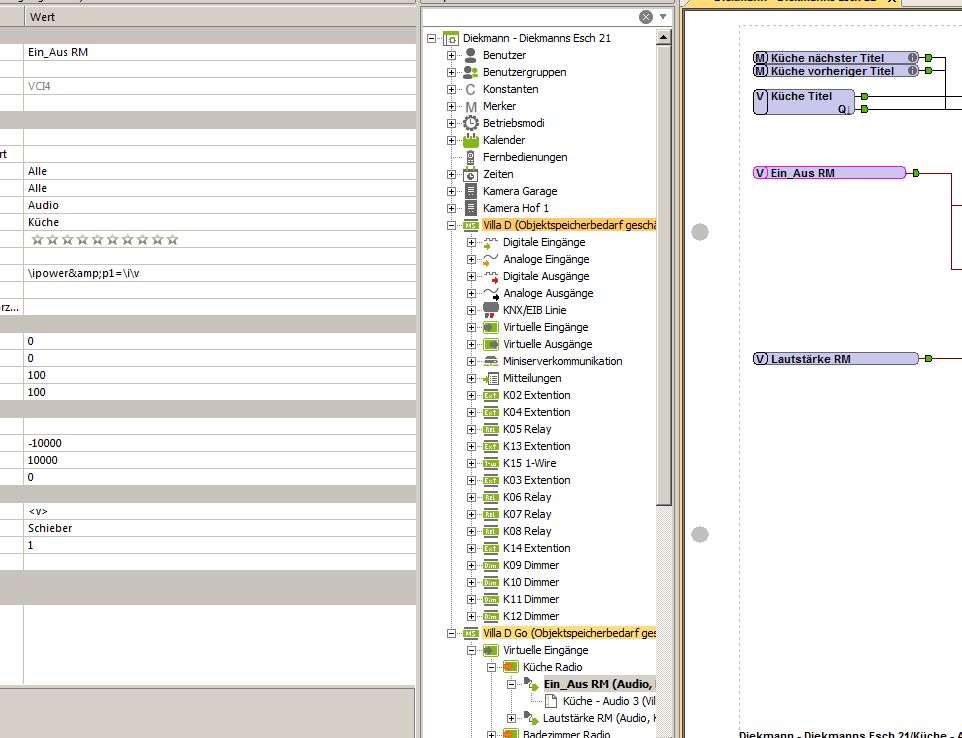This screenshot has height=738, width=962.
Task: Click the Villa D miniserver icon
Action: 471,226
